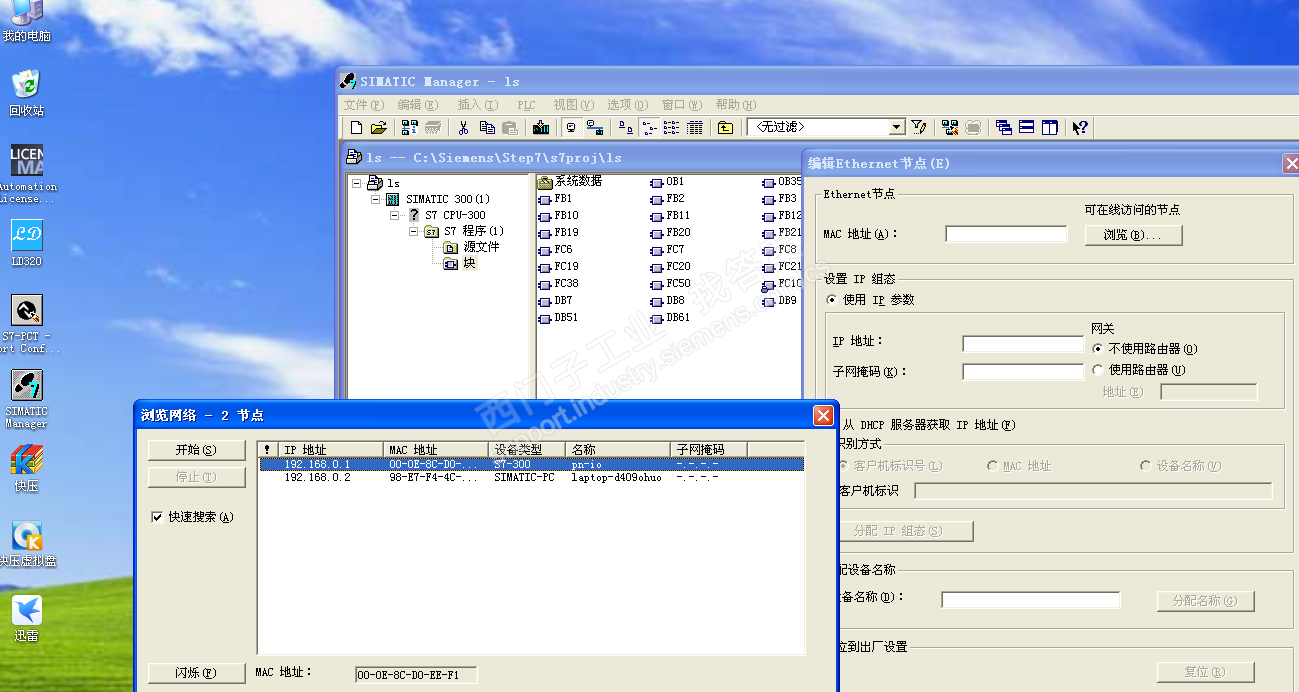Click the Download to PLC icon
This screenshot has height=692, width=1299.
coord(541,128)
